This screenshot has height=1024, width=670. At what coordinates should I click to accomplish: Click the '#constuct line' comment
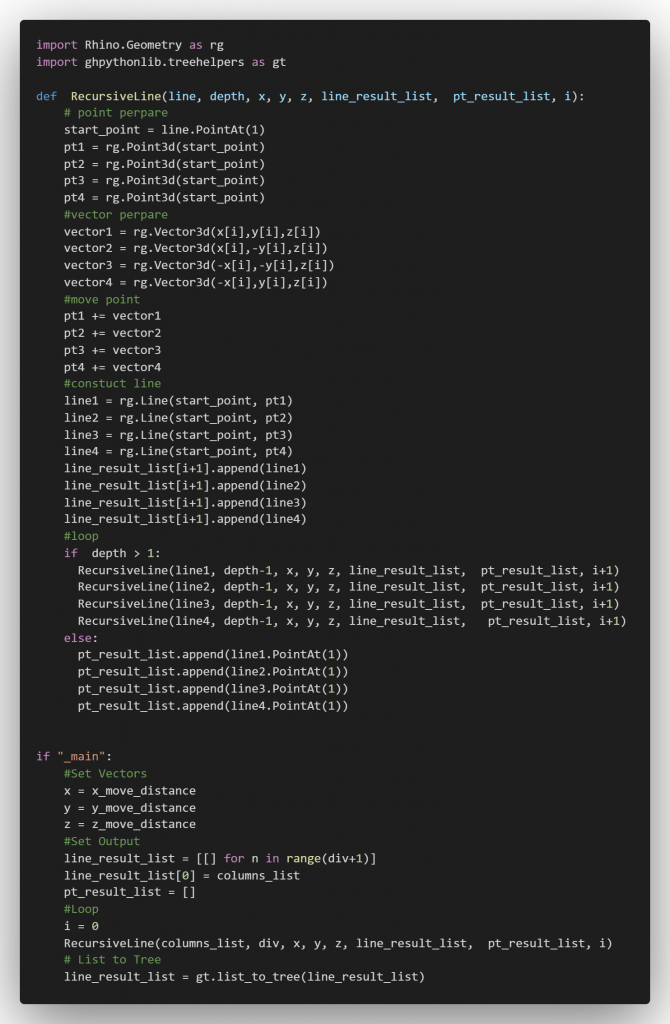112,384
